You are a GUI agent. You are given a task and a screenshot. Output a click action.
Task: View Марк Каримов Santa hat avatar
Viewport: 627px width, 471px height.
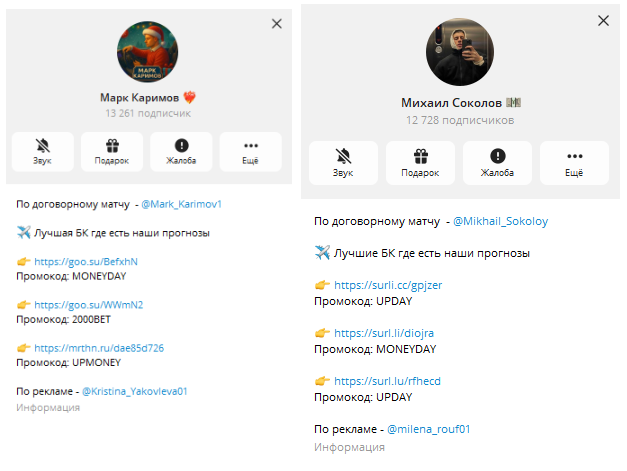pos(148,52)
